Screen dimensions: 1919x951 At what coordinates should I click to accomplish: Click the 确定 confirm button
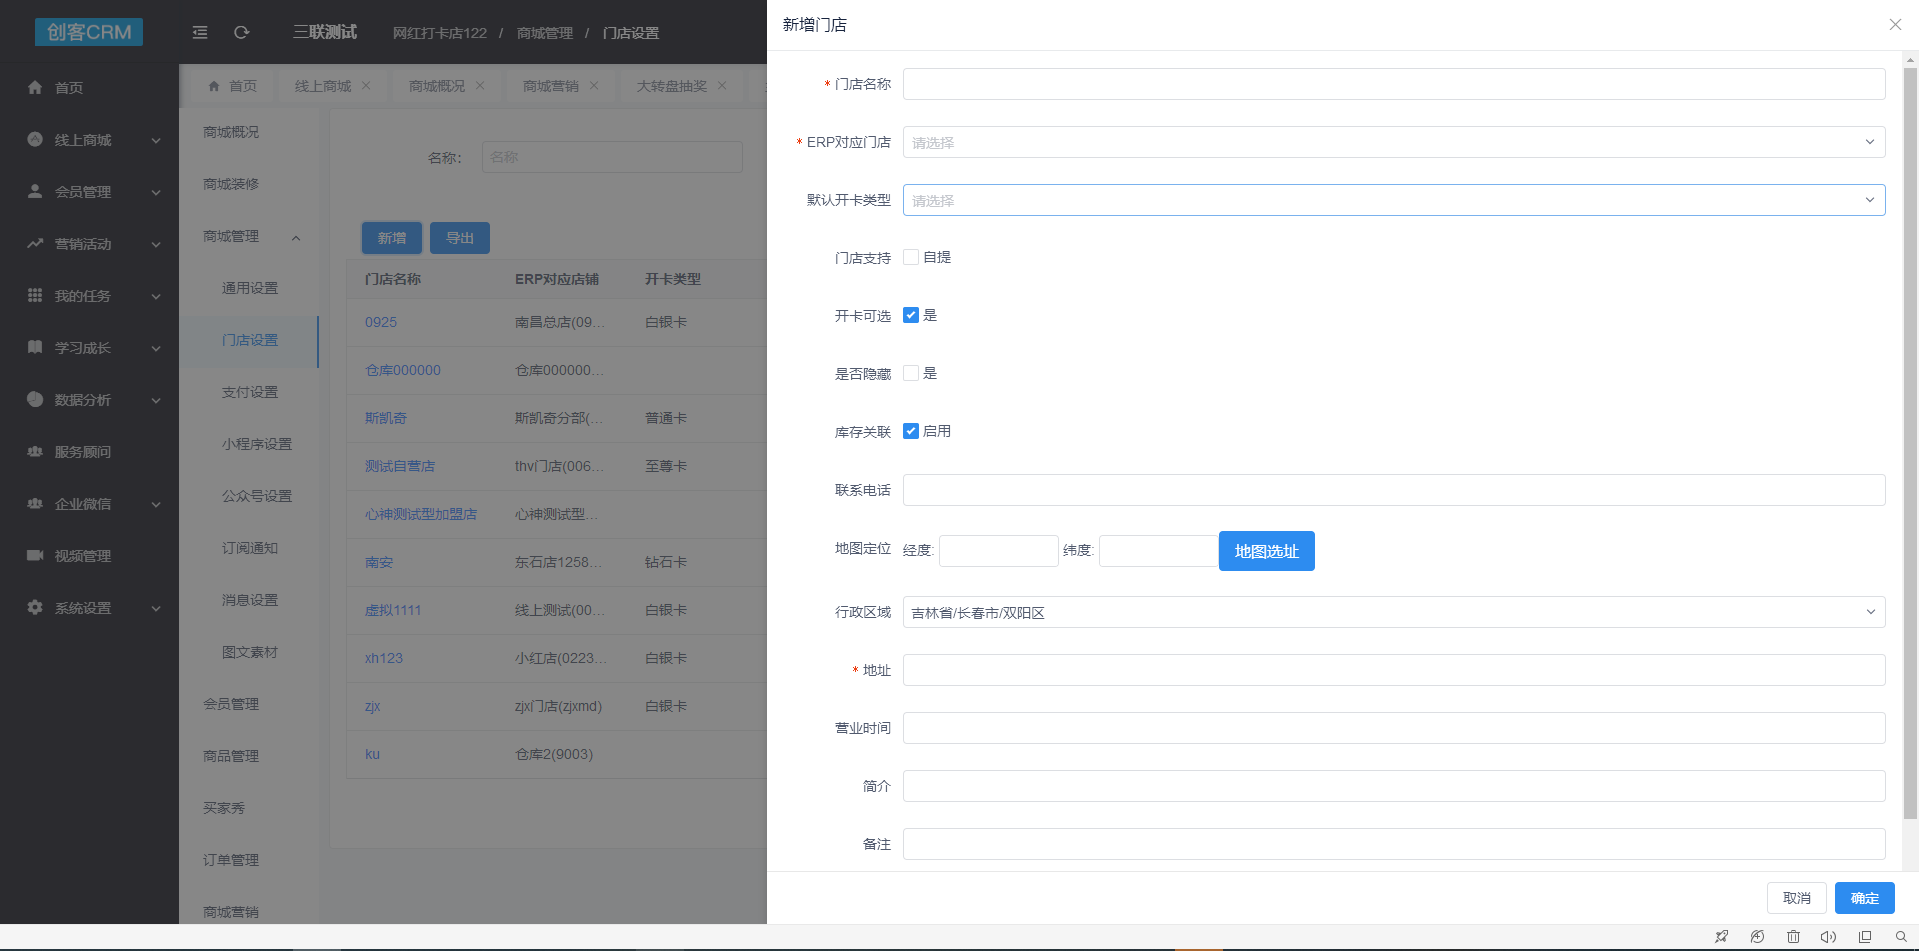1864,898
